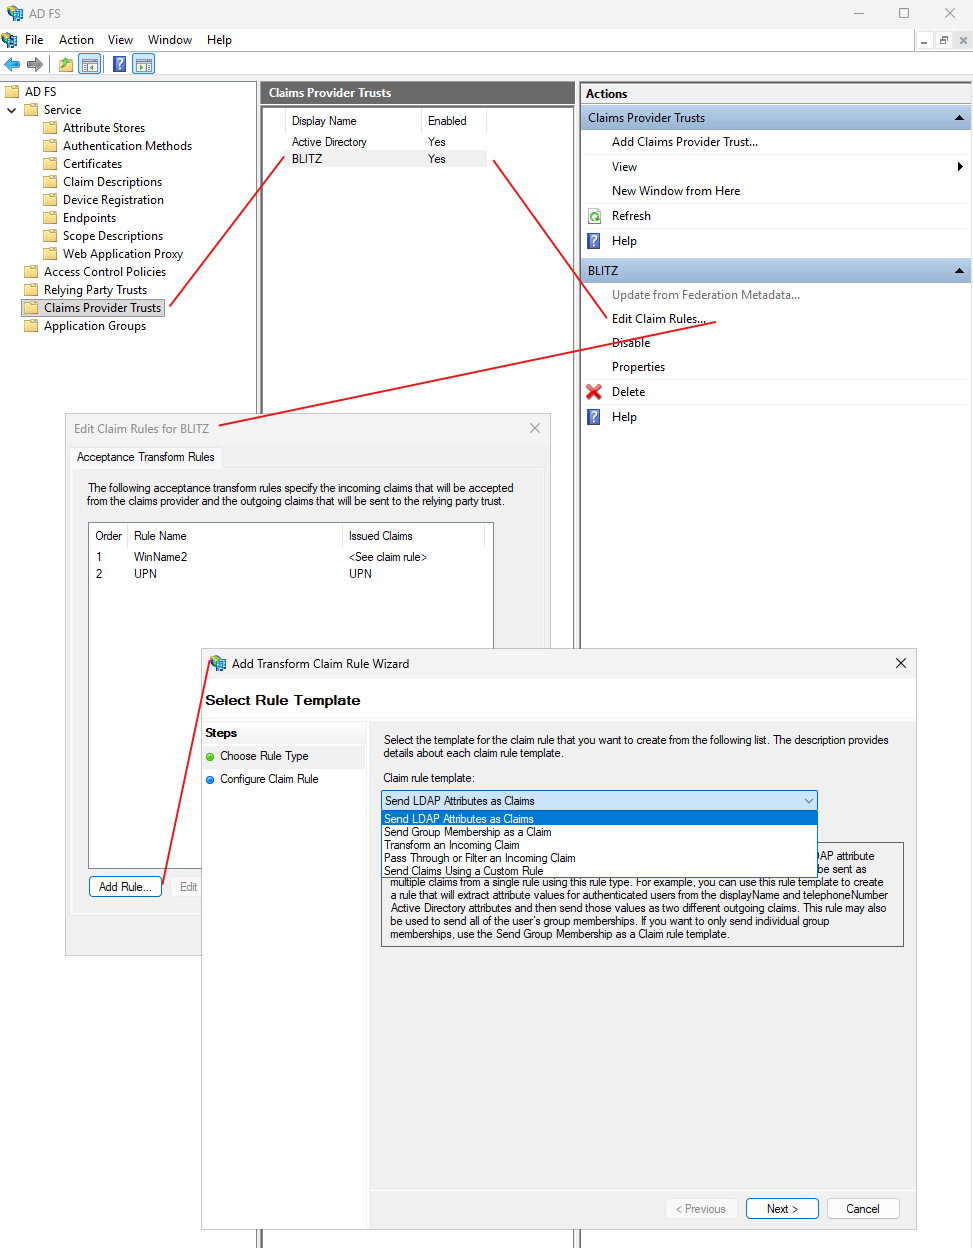Select Device Registration in the tree

(x=113, y=200)
